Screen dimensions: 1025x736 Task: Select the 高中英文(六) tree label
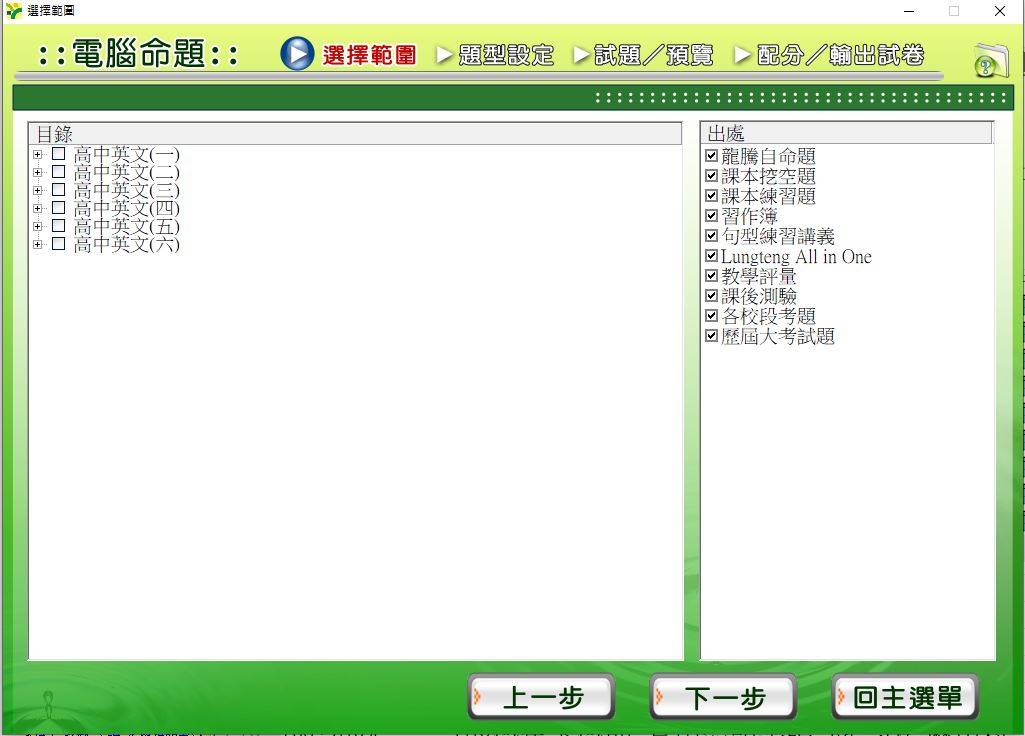(x=126, y=244)
